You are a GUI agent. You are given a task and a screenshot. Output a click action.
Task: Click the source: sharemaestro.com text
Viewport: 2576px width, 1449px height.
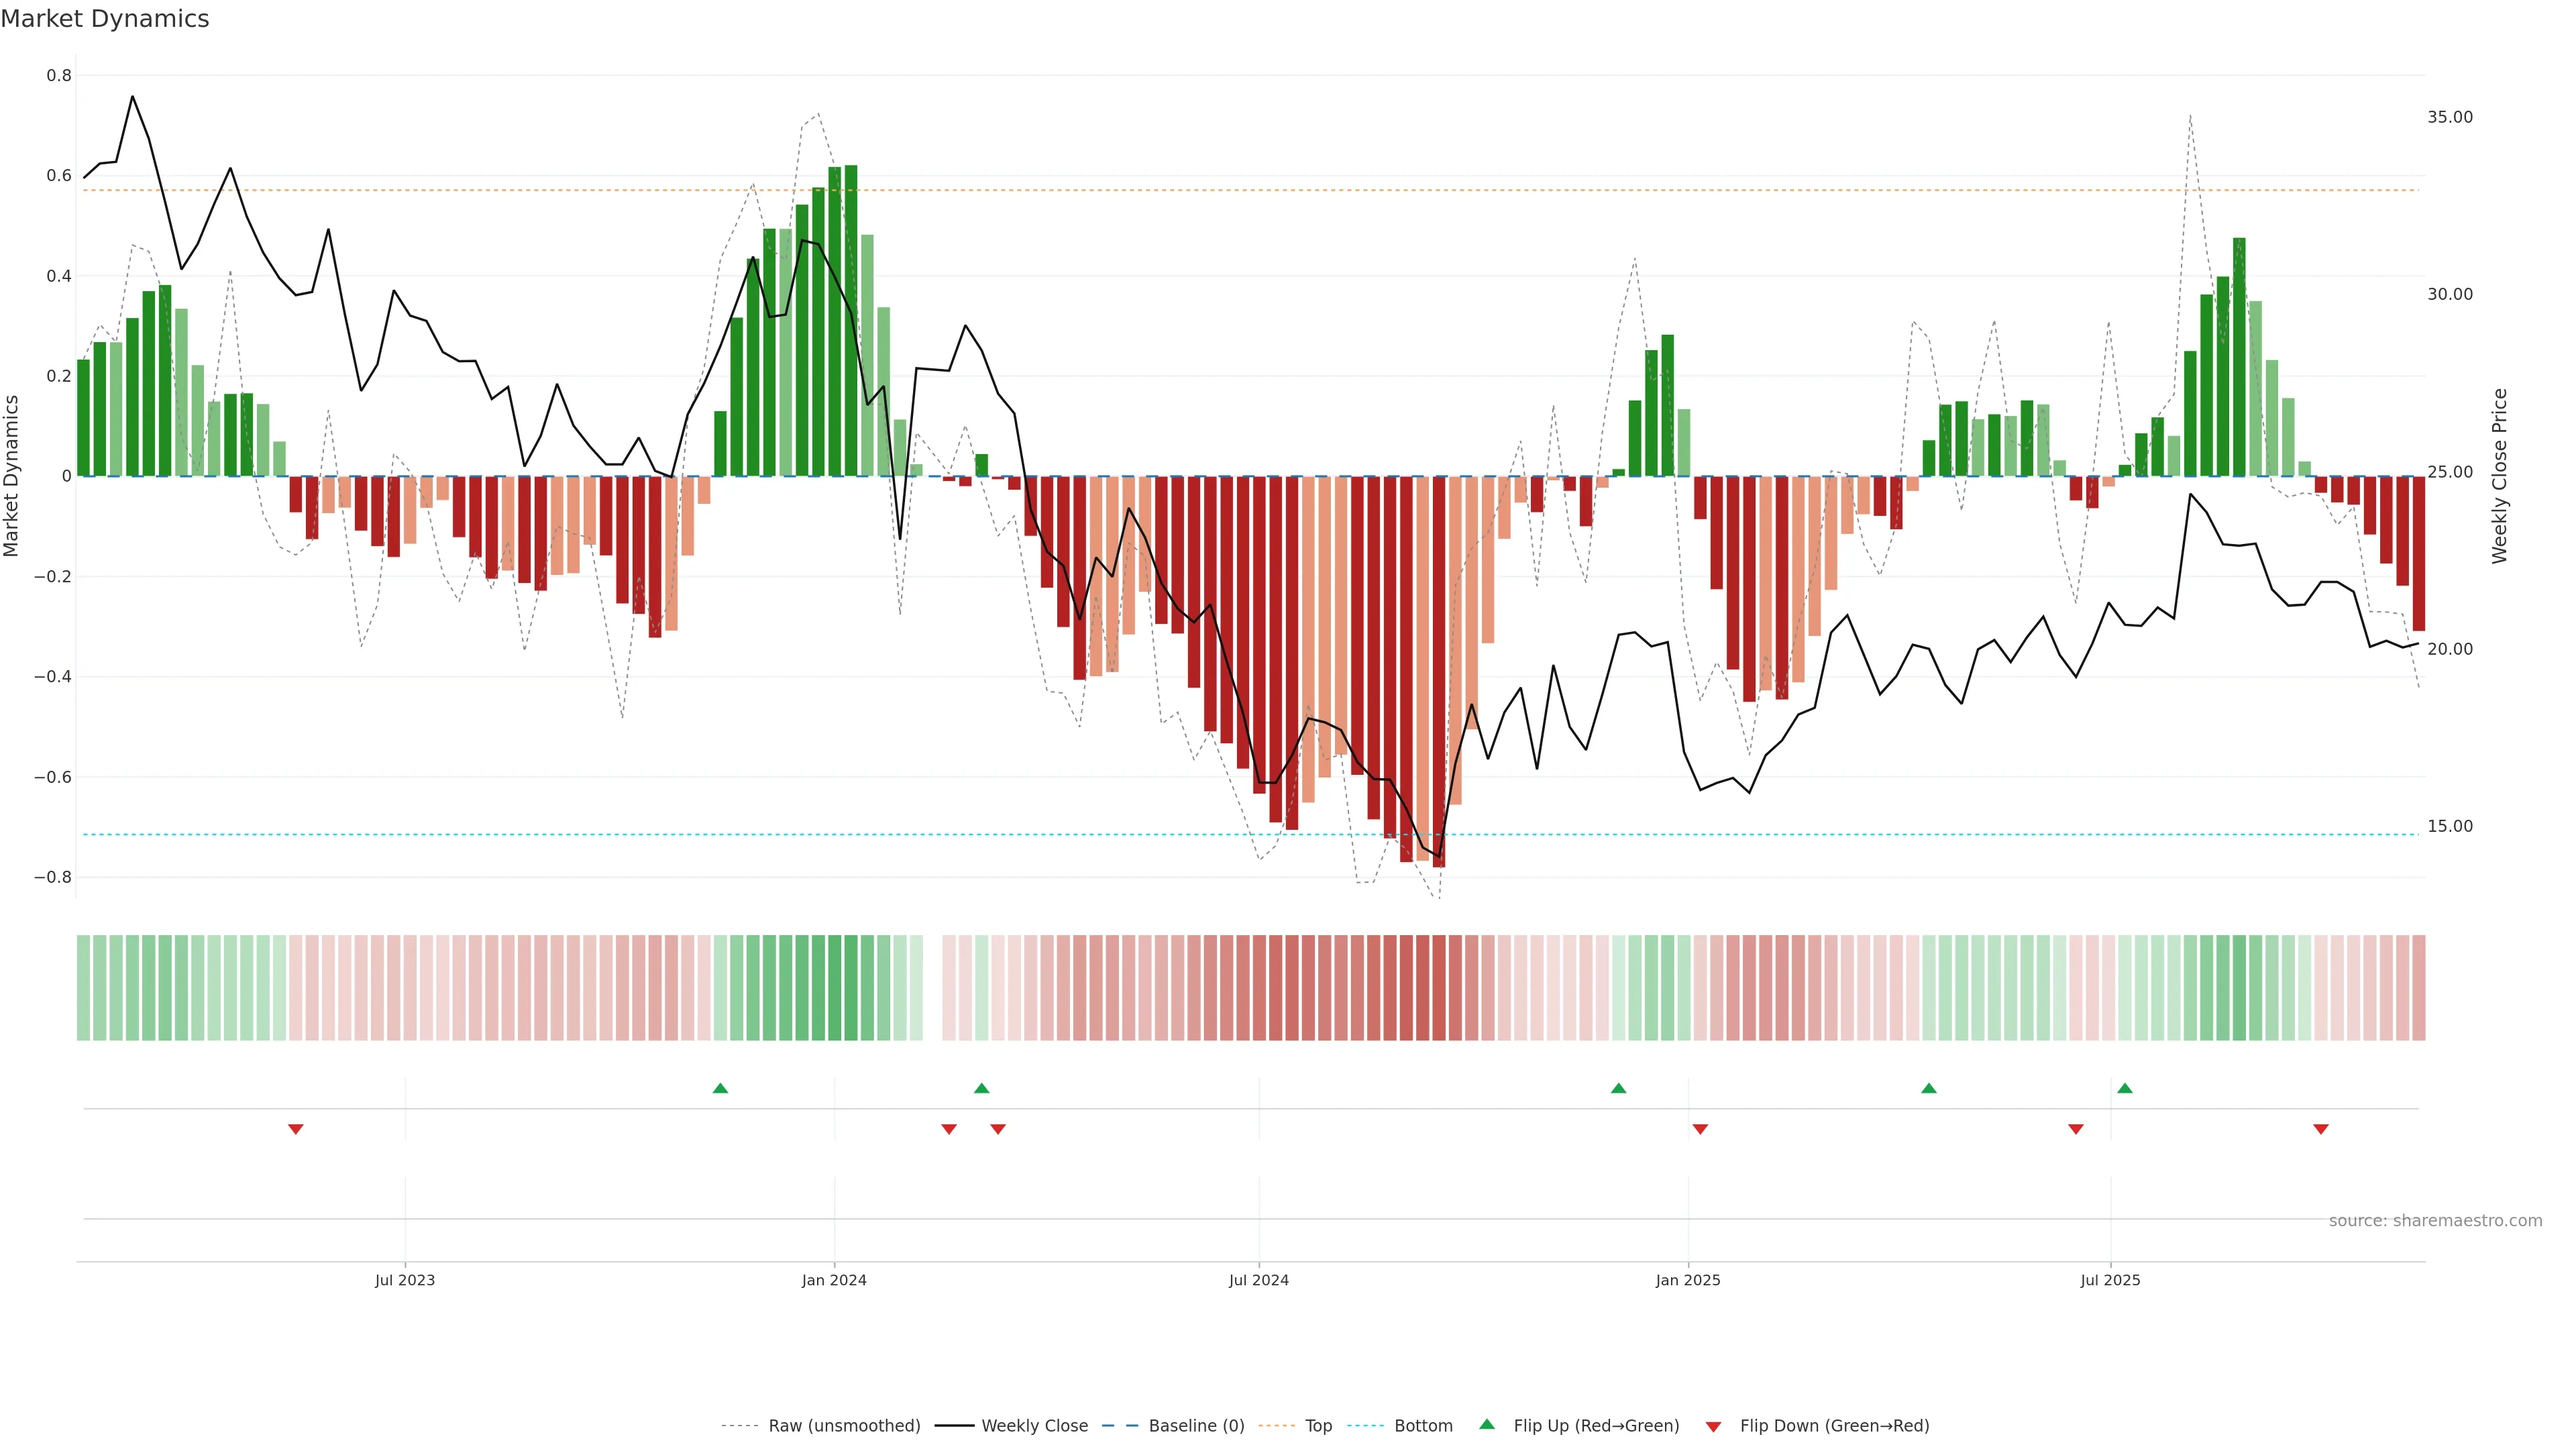[x=2435, y=1221]
